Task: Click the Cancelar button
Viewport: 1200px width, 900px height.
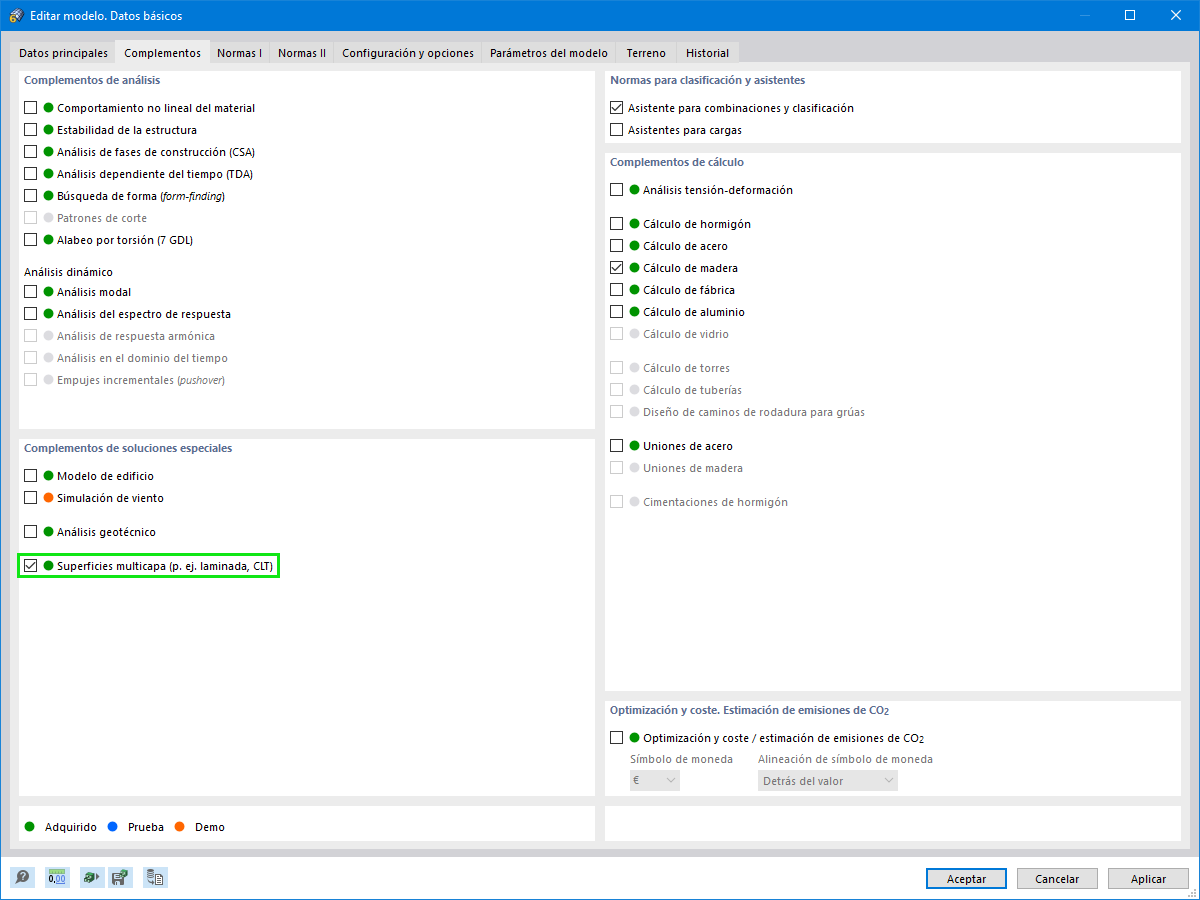Action: point(1057,879)
